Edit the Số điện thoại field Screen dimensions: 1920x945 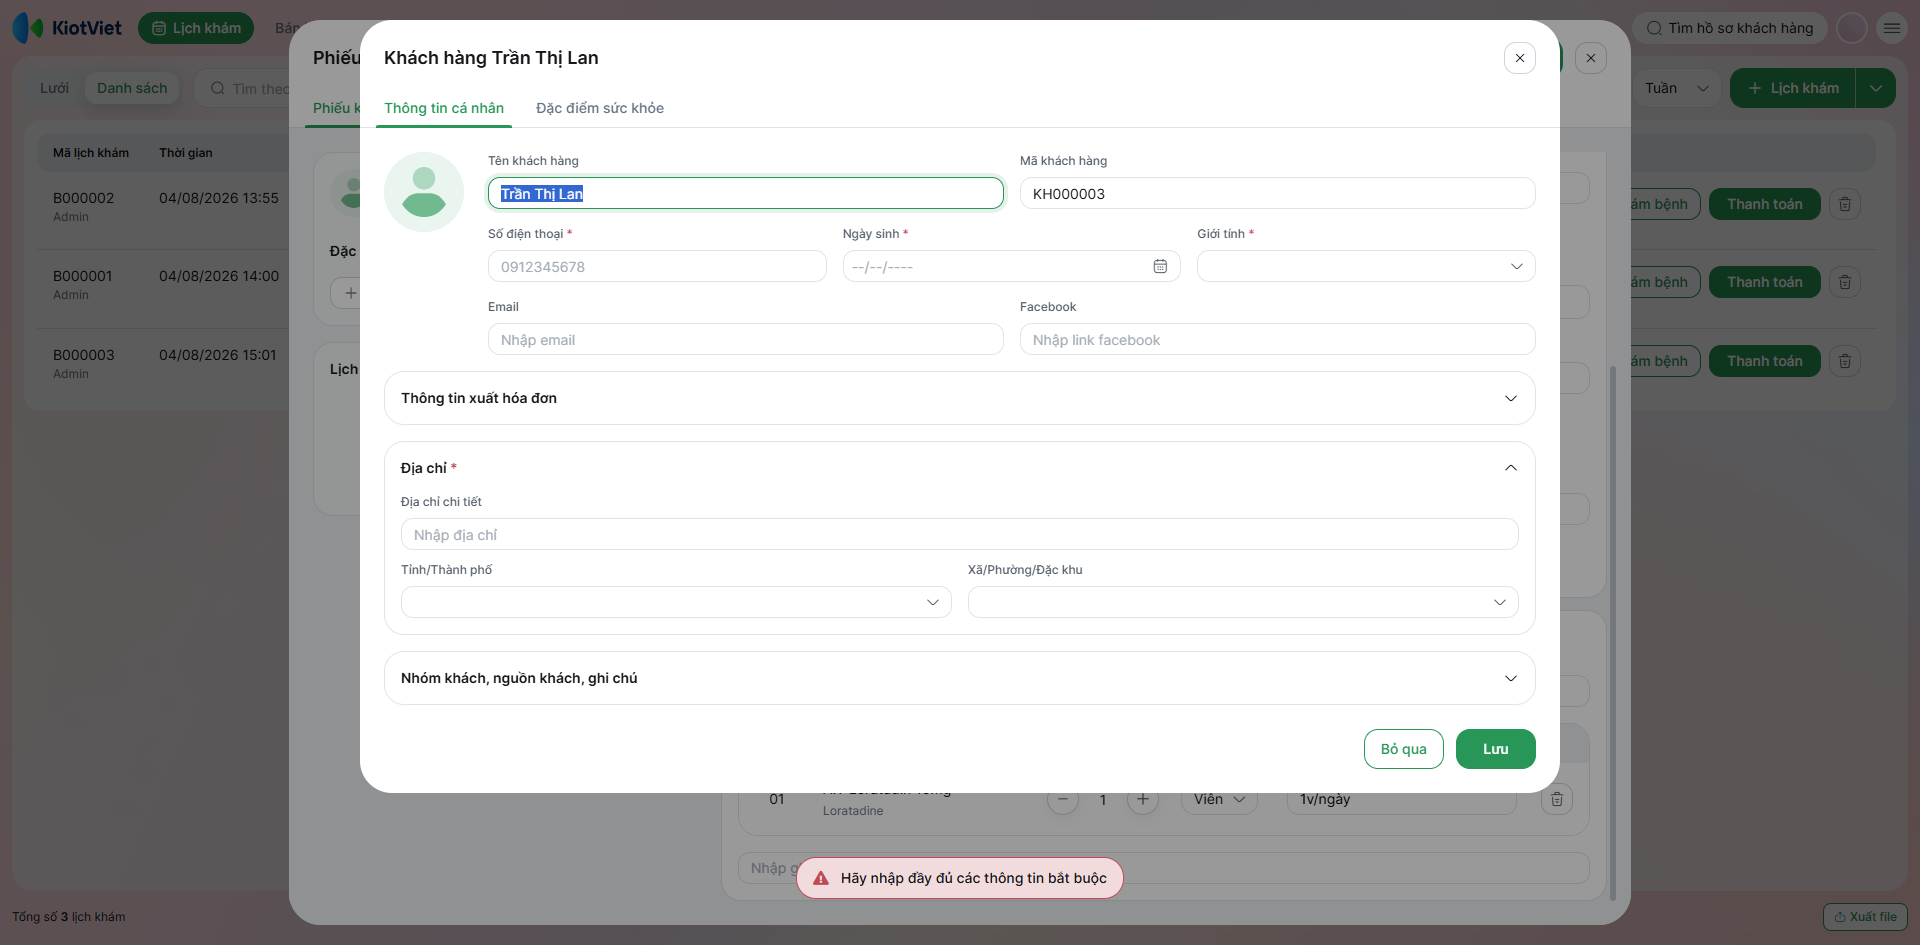click(x=657, y=266)
